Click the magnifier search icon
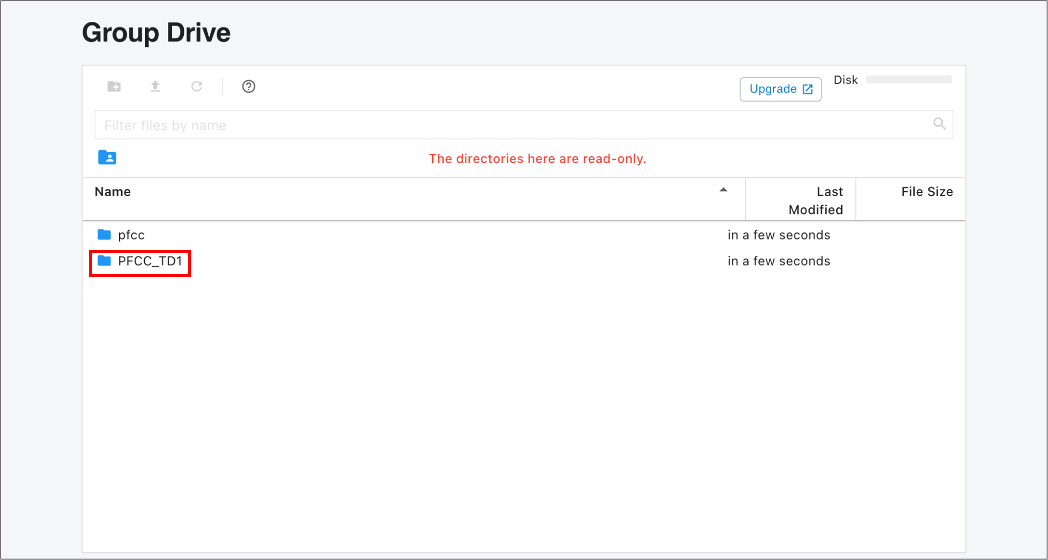 pos(939,124)
